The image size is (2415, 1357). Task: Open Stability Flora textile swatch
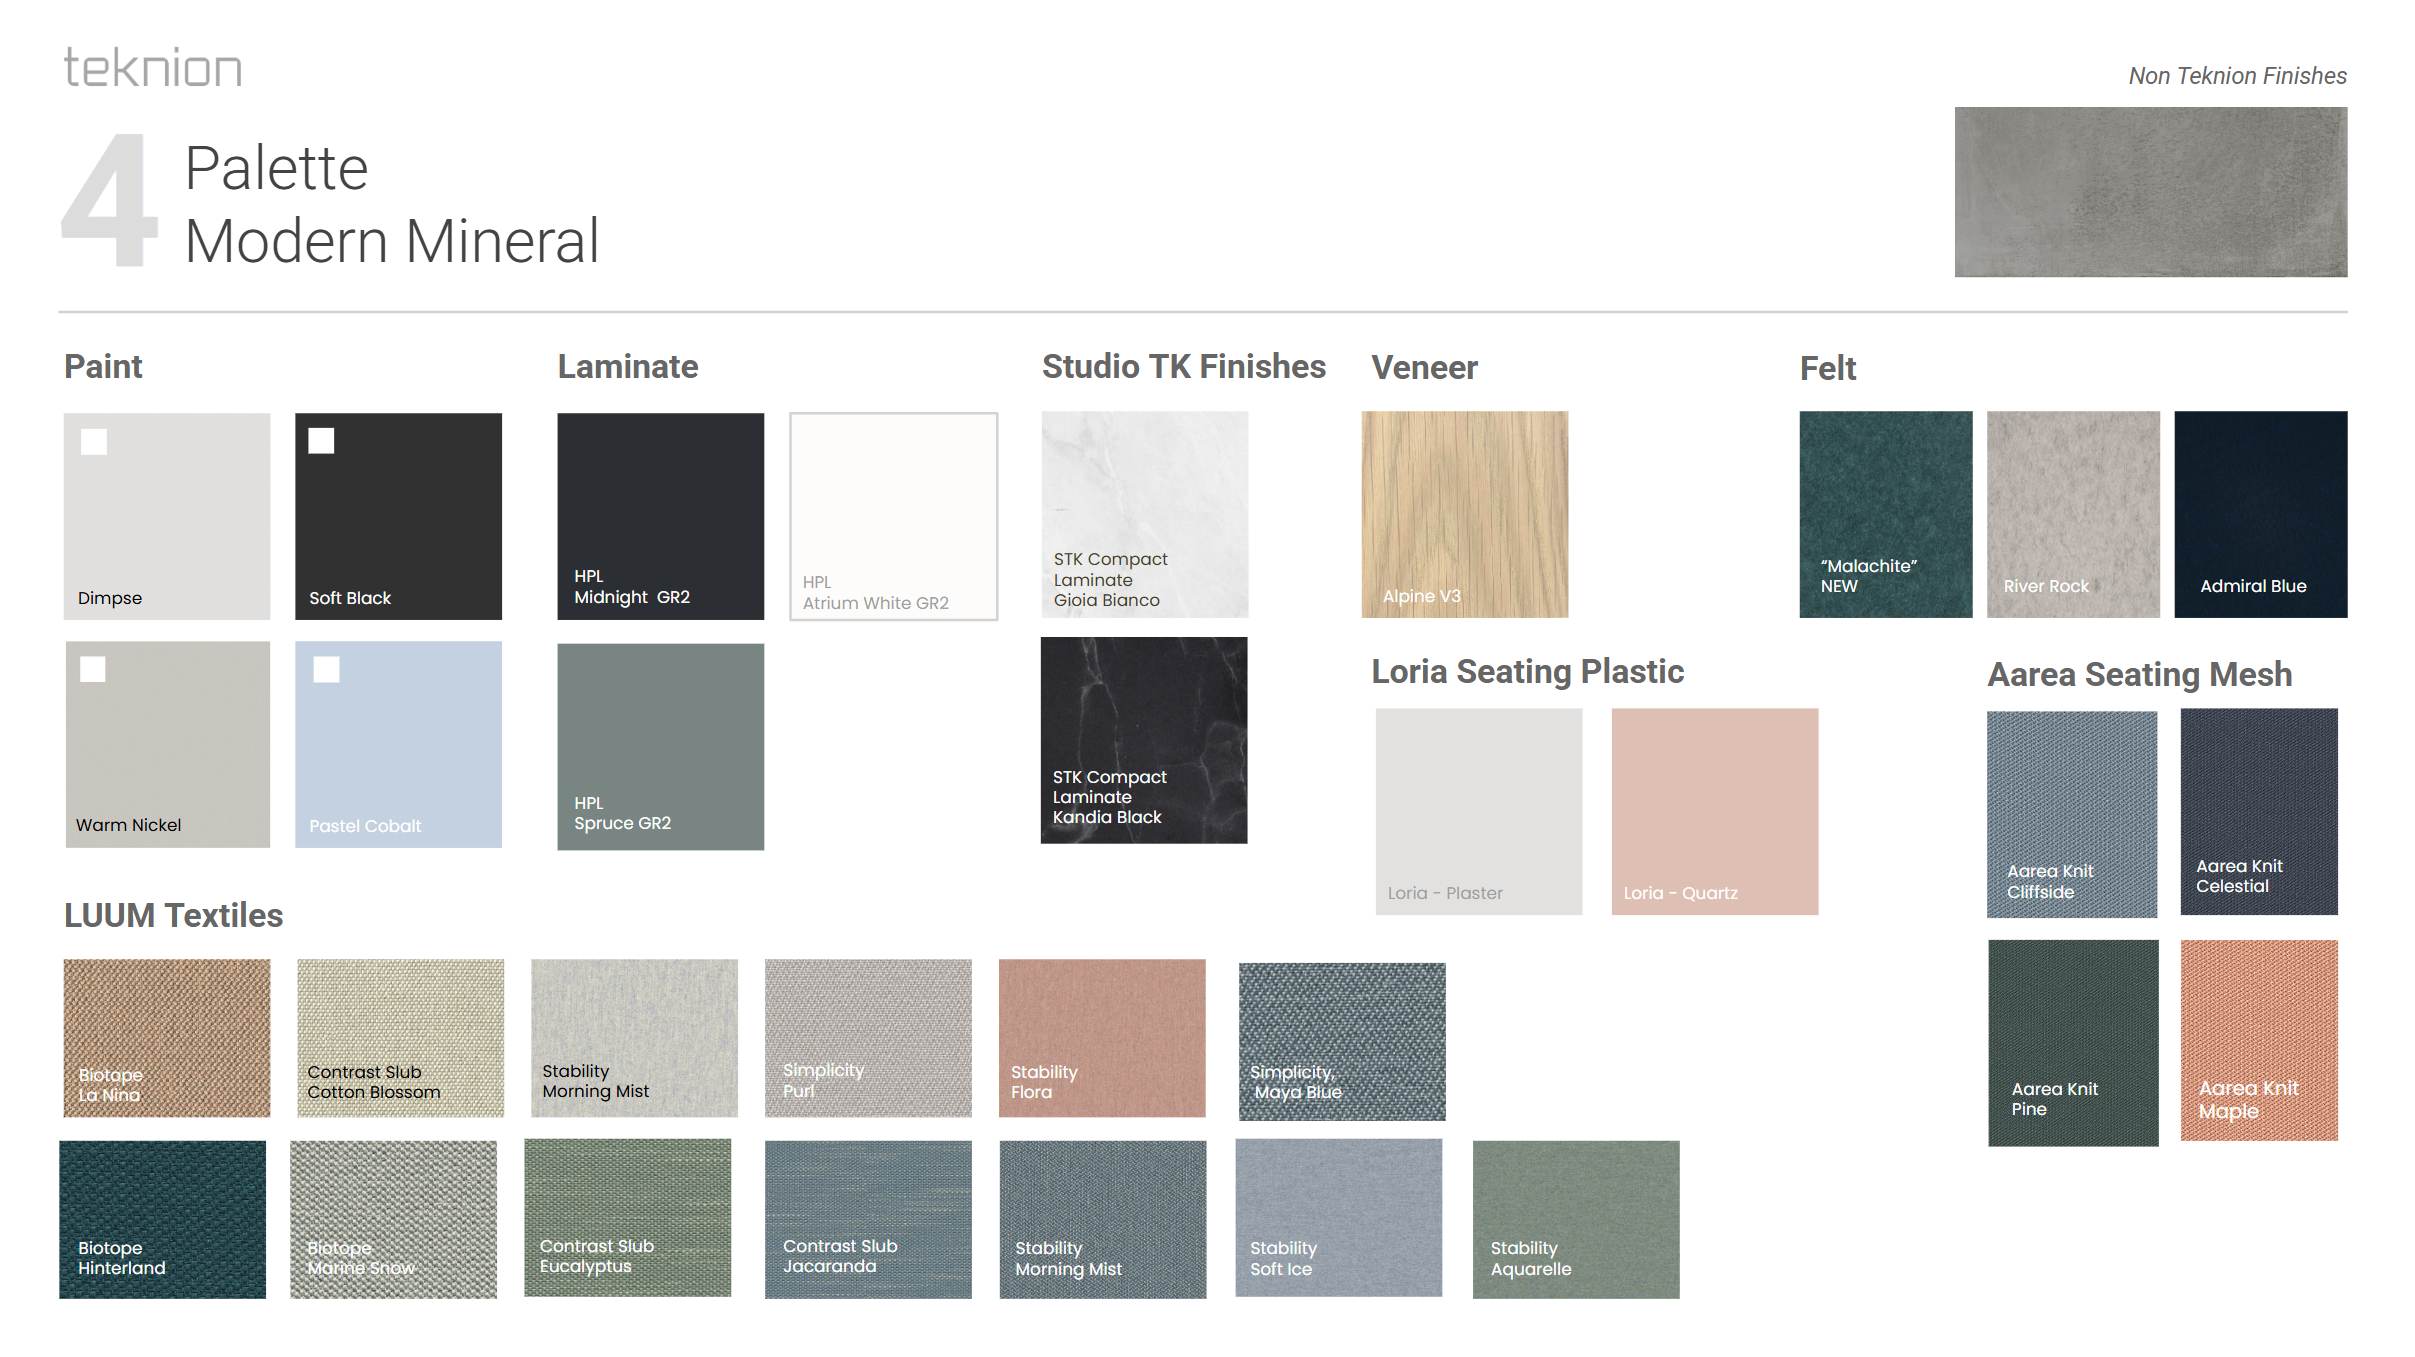coord(1102,1038)
